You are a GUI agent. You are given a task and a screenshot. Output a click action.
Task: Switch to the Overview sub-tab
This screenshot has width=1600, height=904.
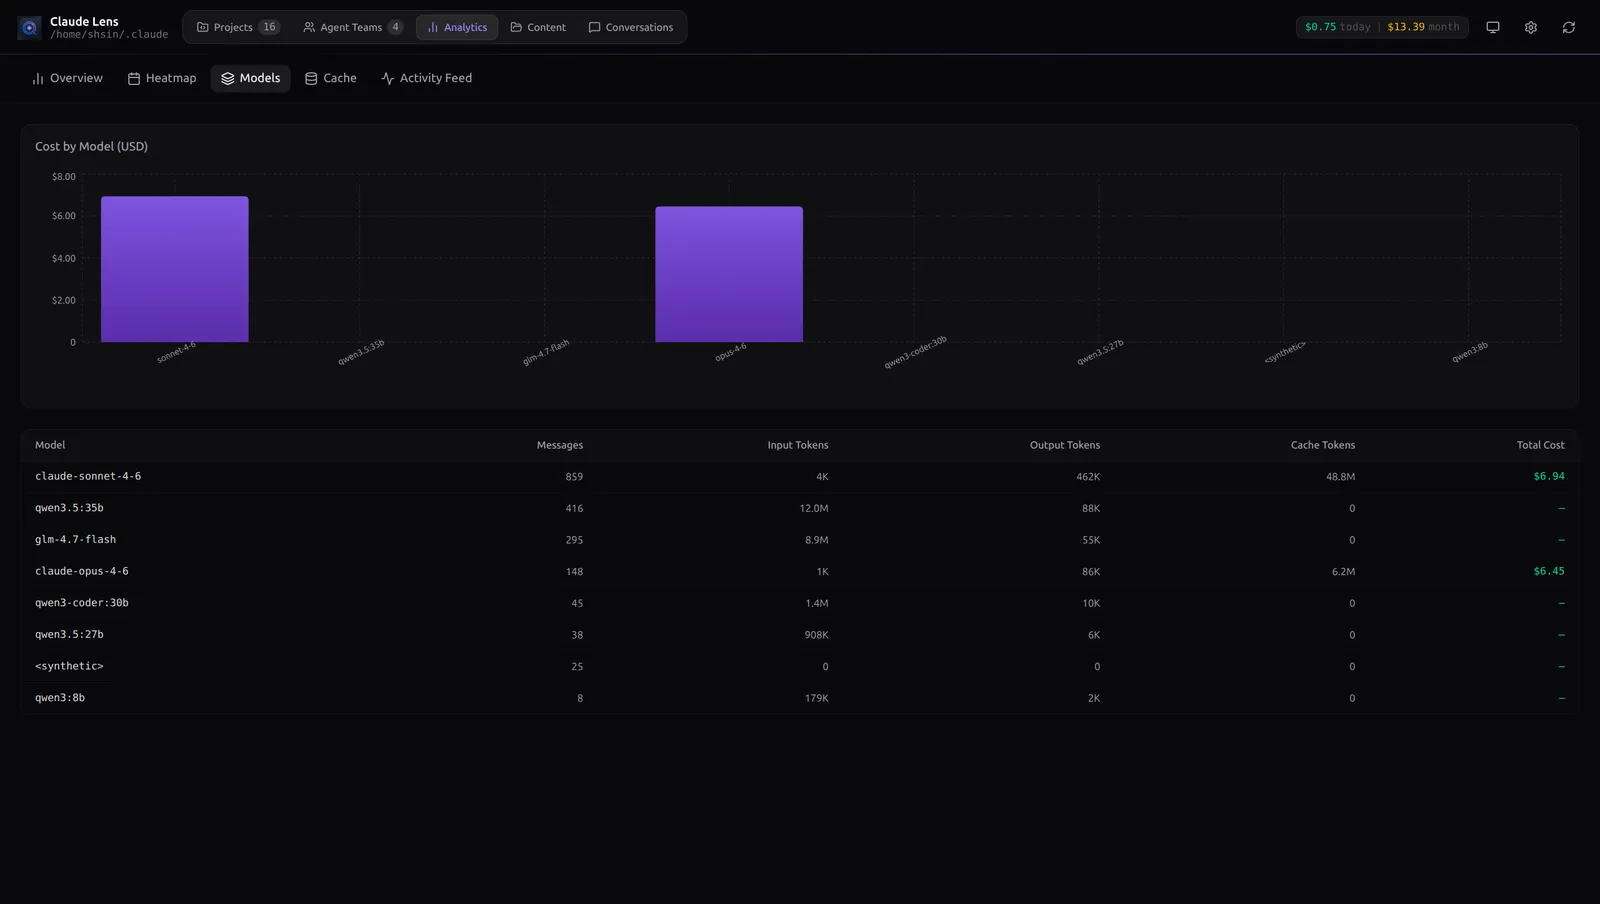click(67, 78)
